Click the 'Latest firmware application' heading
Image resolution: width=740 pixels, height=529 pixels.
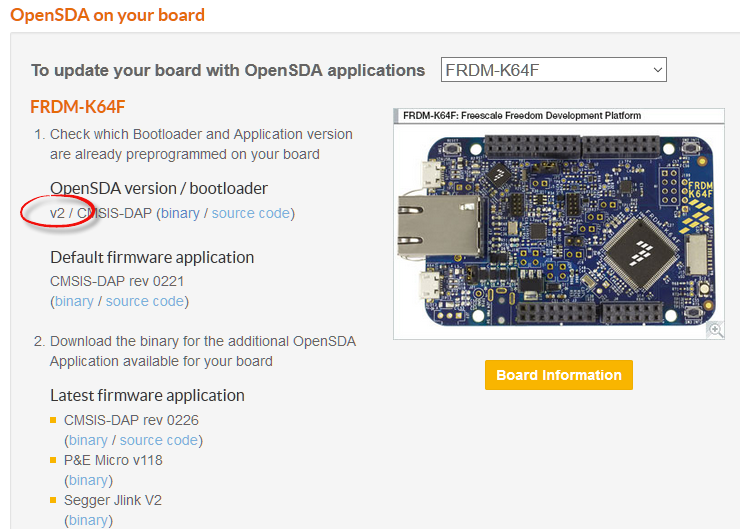point(147,395)
